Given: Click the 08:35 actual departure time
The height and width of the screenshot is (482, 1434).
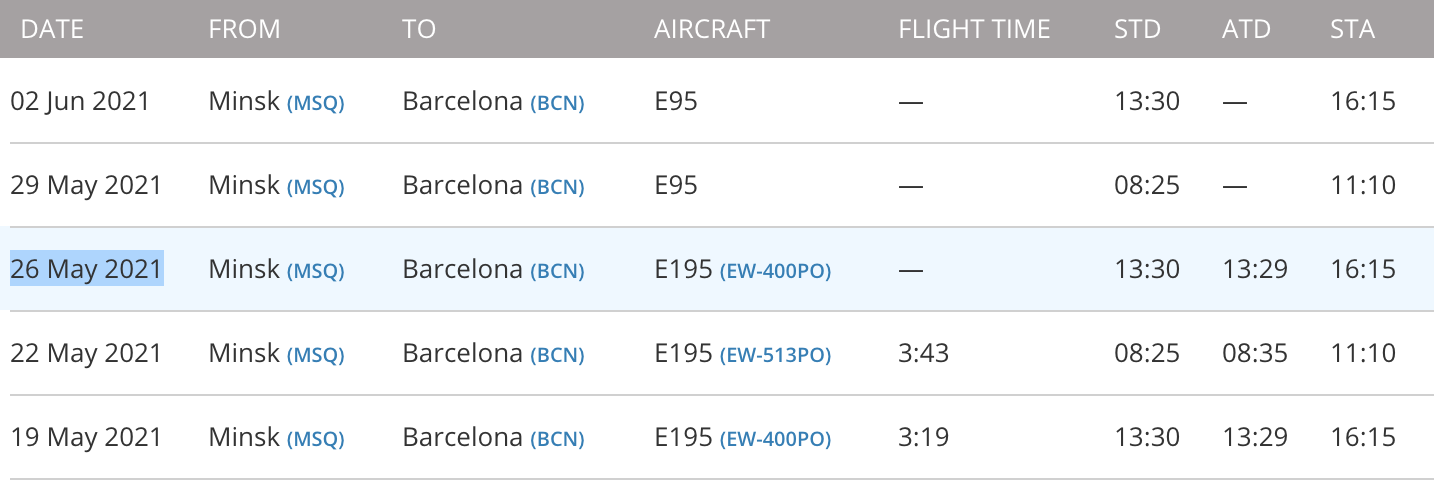Looking at the screenshot, I should tap(1254, 353).
